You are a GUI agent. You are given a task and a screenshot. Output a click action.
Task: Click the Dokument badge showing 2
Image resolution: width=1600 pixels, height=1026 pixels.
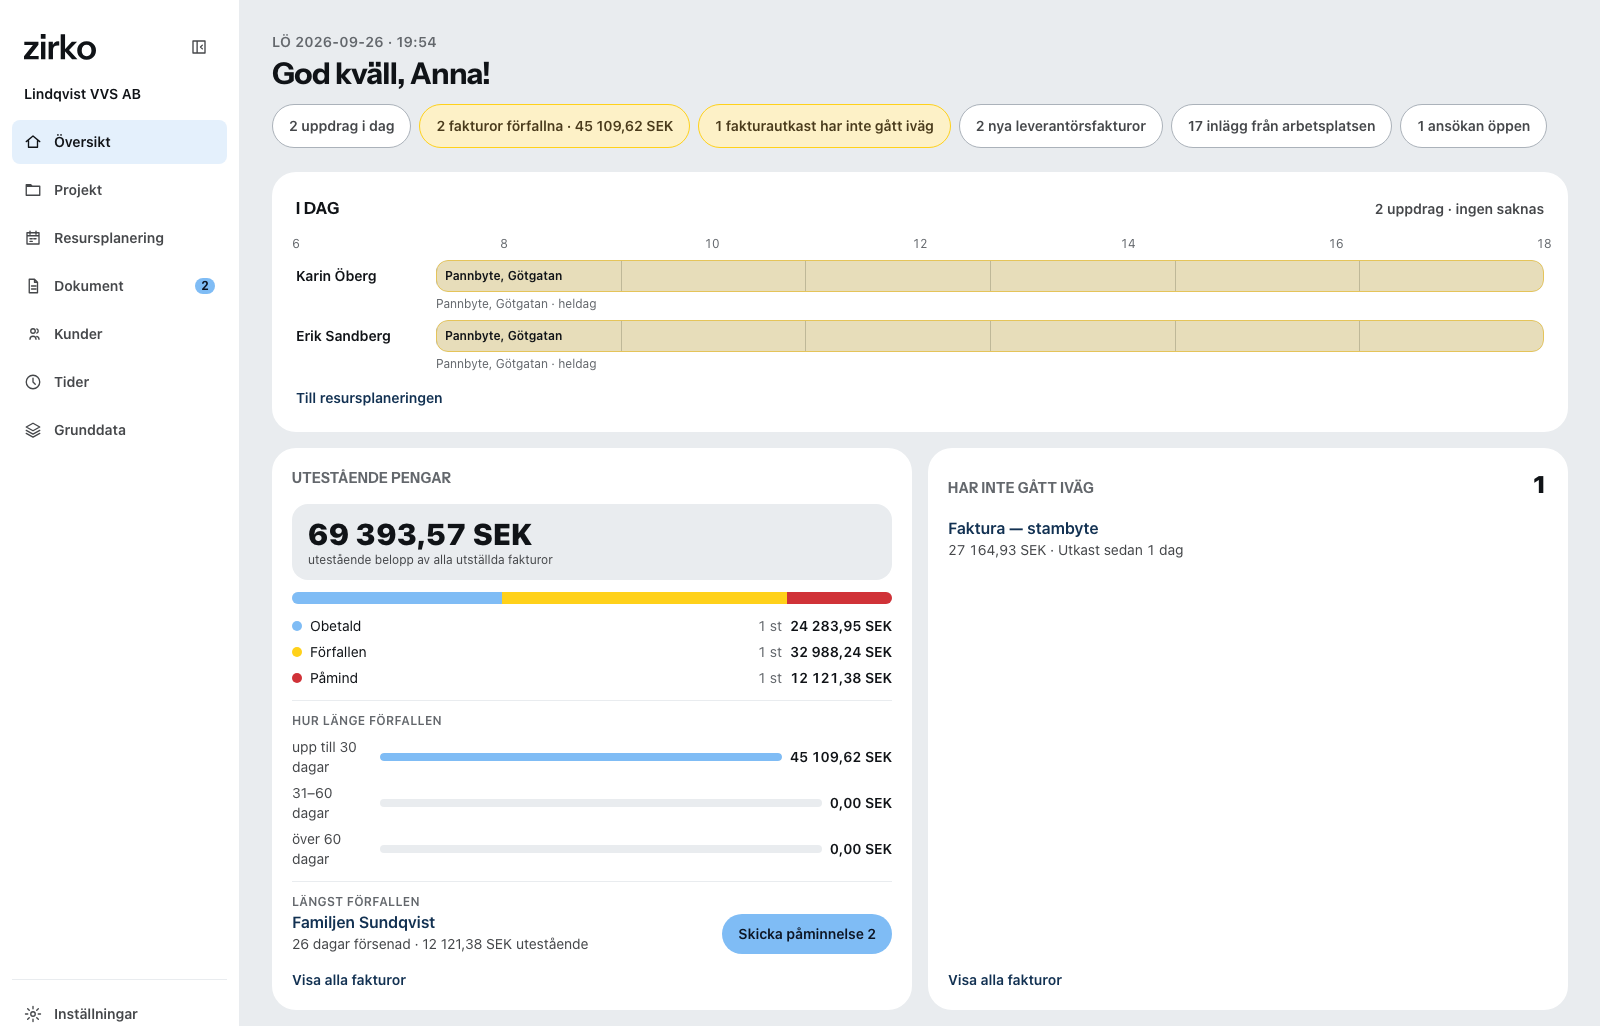click(205, 286)
